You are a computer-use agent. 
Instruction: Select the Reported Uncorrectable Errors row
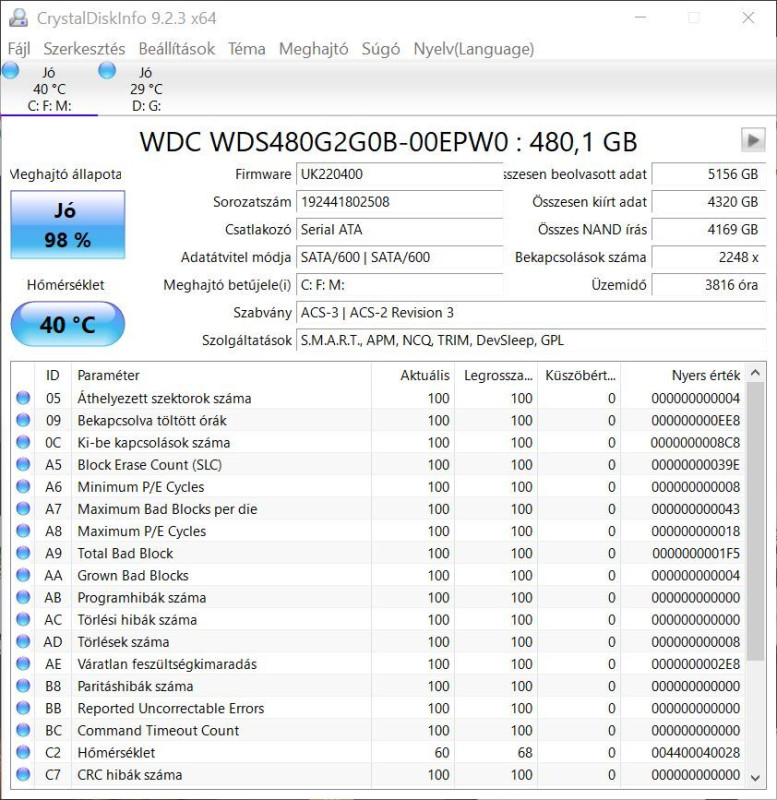tap(378, 708)
